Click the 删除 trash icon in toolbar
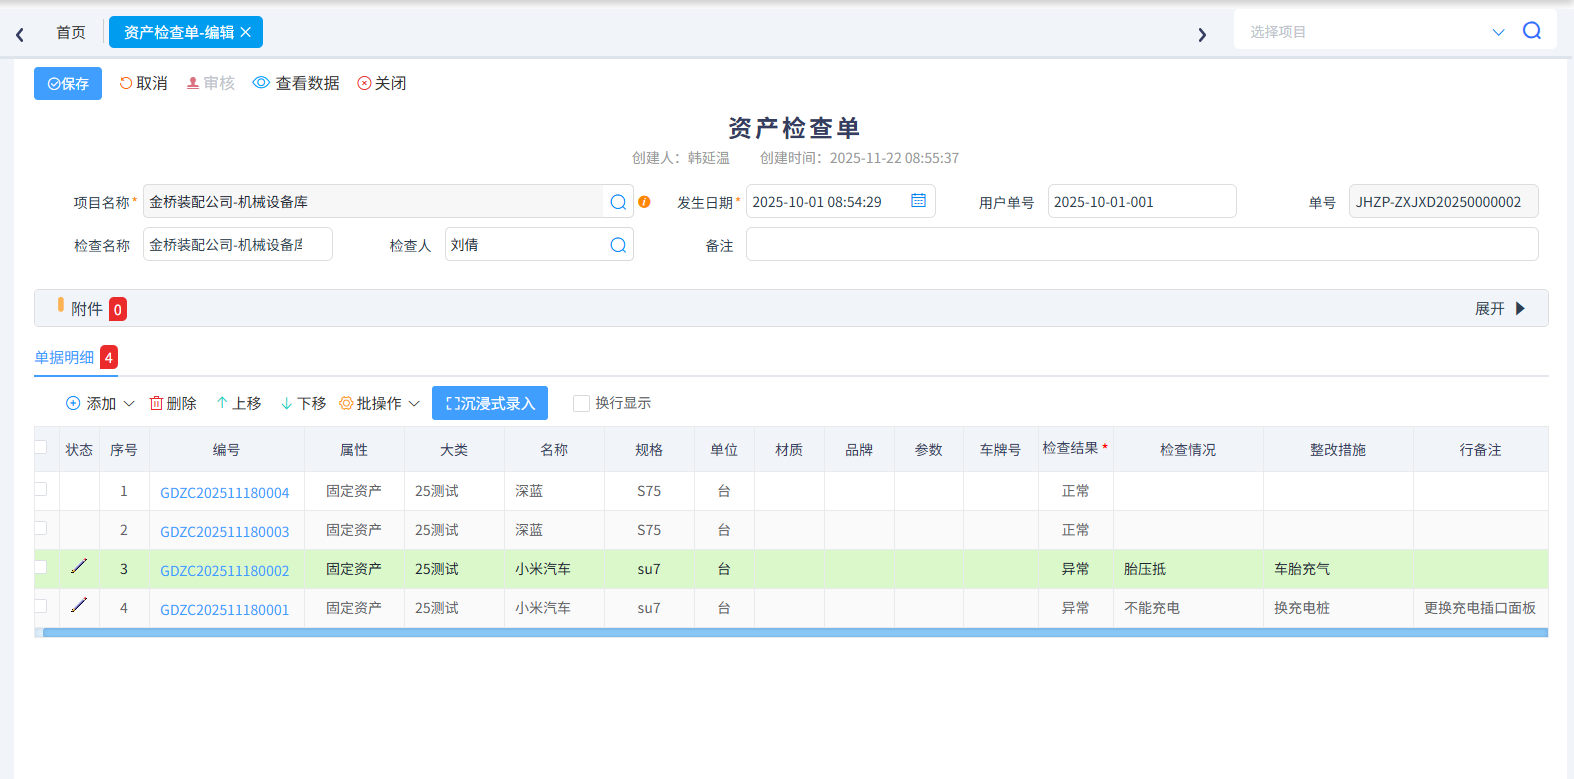The width and height of the screenshot is (1574, 779). pos(156,403)
